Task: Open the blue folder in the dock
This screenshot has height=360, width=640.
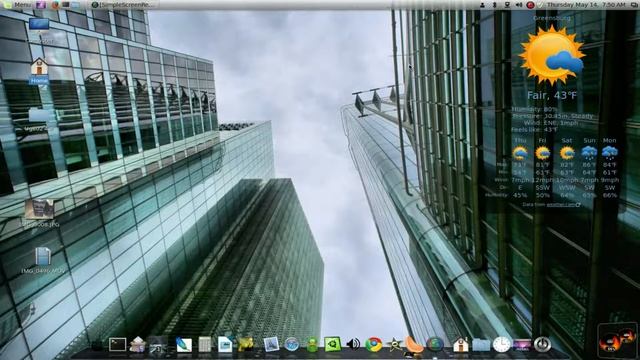Action: point(481,345)
